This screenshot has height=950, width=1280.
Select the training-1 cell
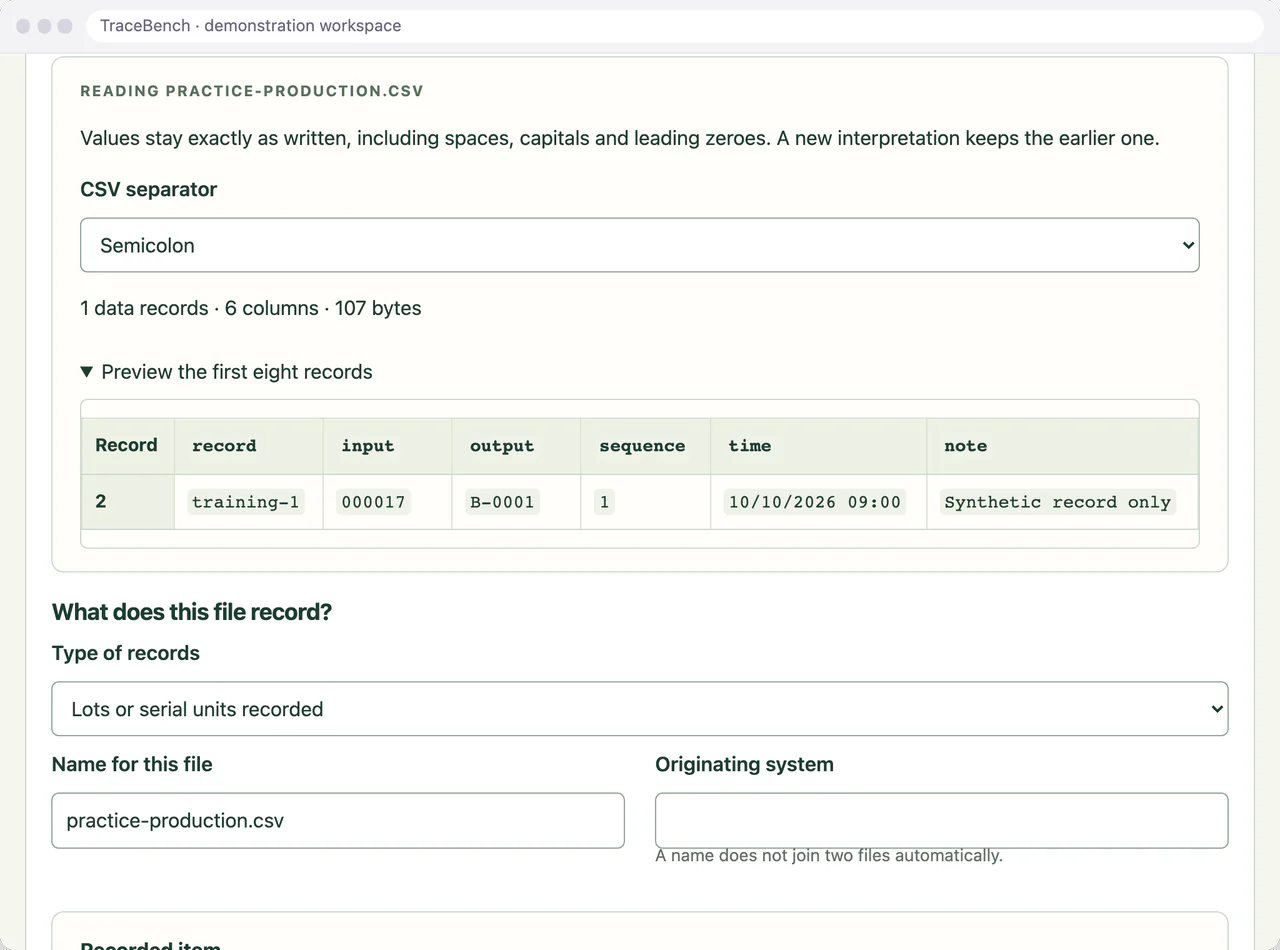point(246,502)
